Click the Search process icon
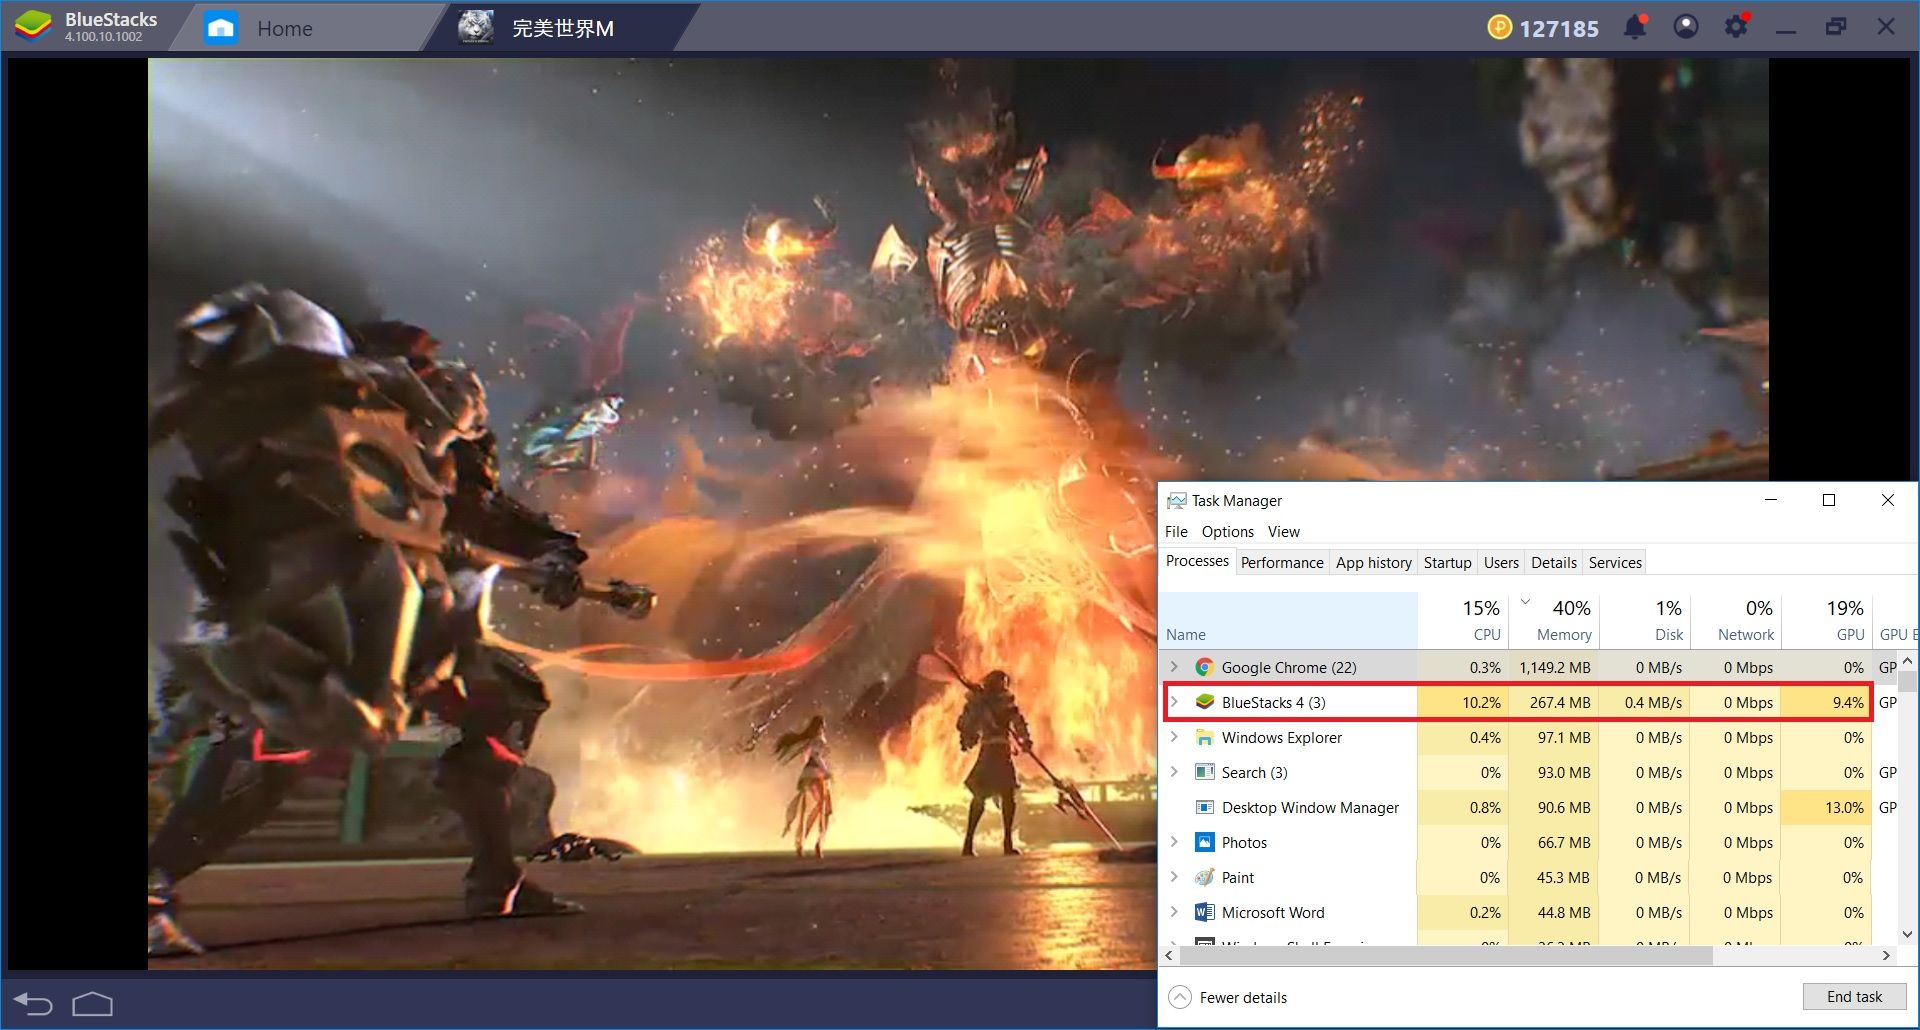Image resolution: width=1920 pixels, height=1030 pixels. tap(1205, 772)
